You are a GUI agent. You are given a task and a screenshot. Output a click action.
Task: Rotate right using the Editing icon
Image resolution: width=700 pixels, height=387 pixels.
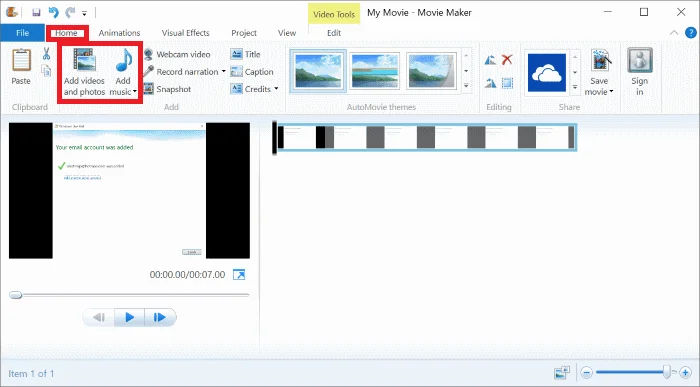click(x=490, y=83)
